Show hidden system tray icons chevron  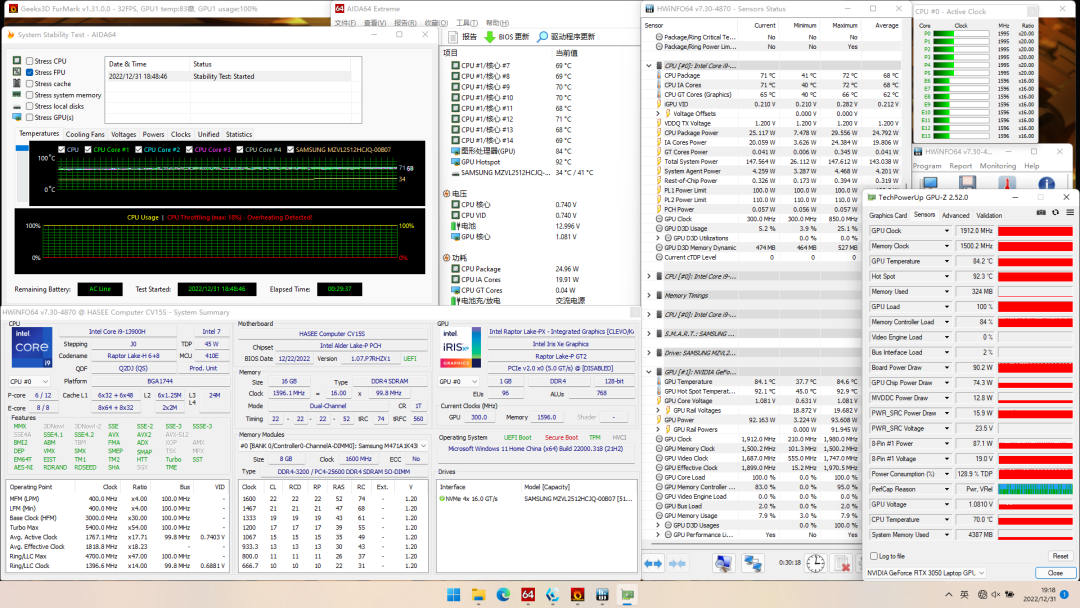pyautogui.click(x=949, y=594)
